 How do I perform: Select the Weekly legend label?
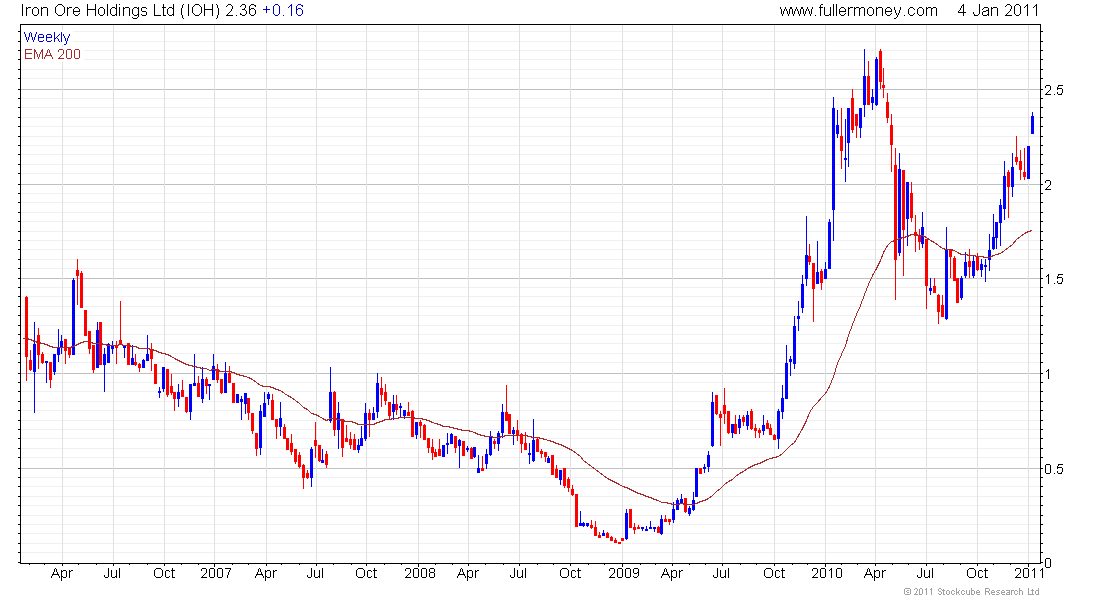click(47, 37)
